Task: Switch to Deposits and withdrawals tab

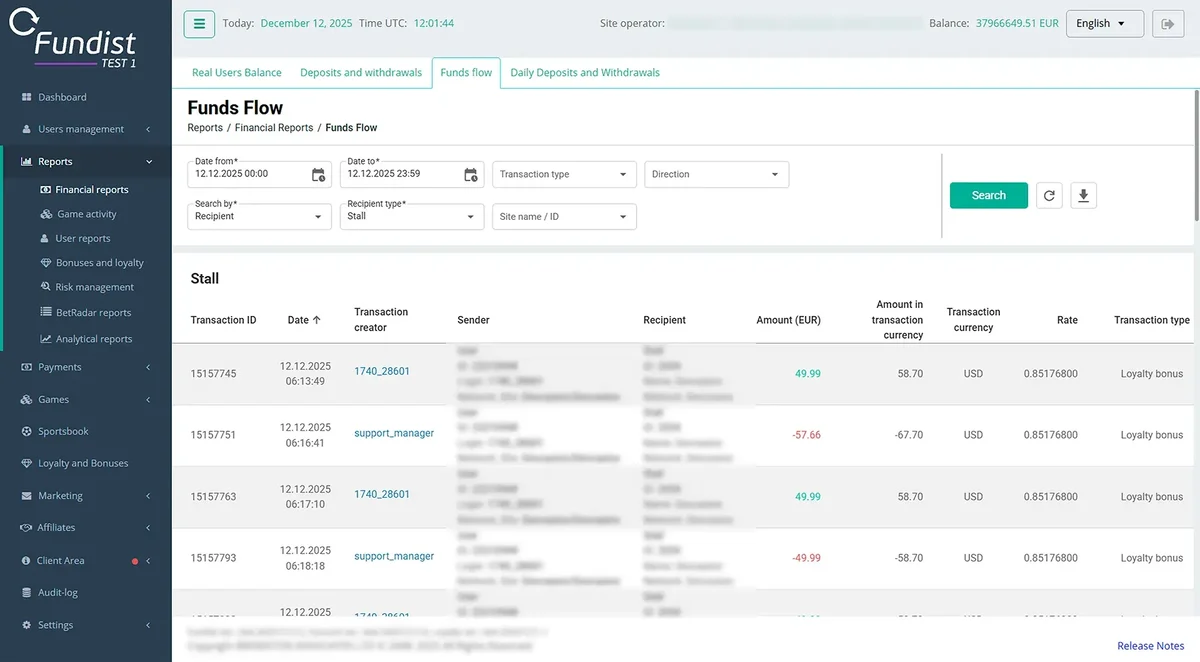Action: [361, 72]
